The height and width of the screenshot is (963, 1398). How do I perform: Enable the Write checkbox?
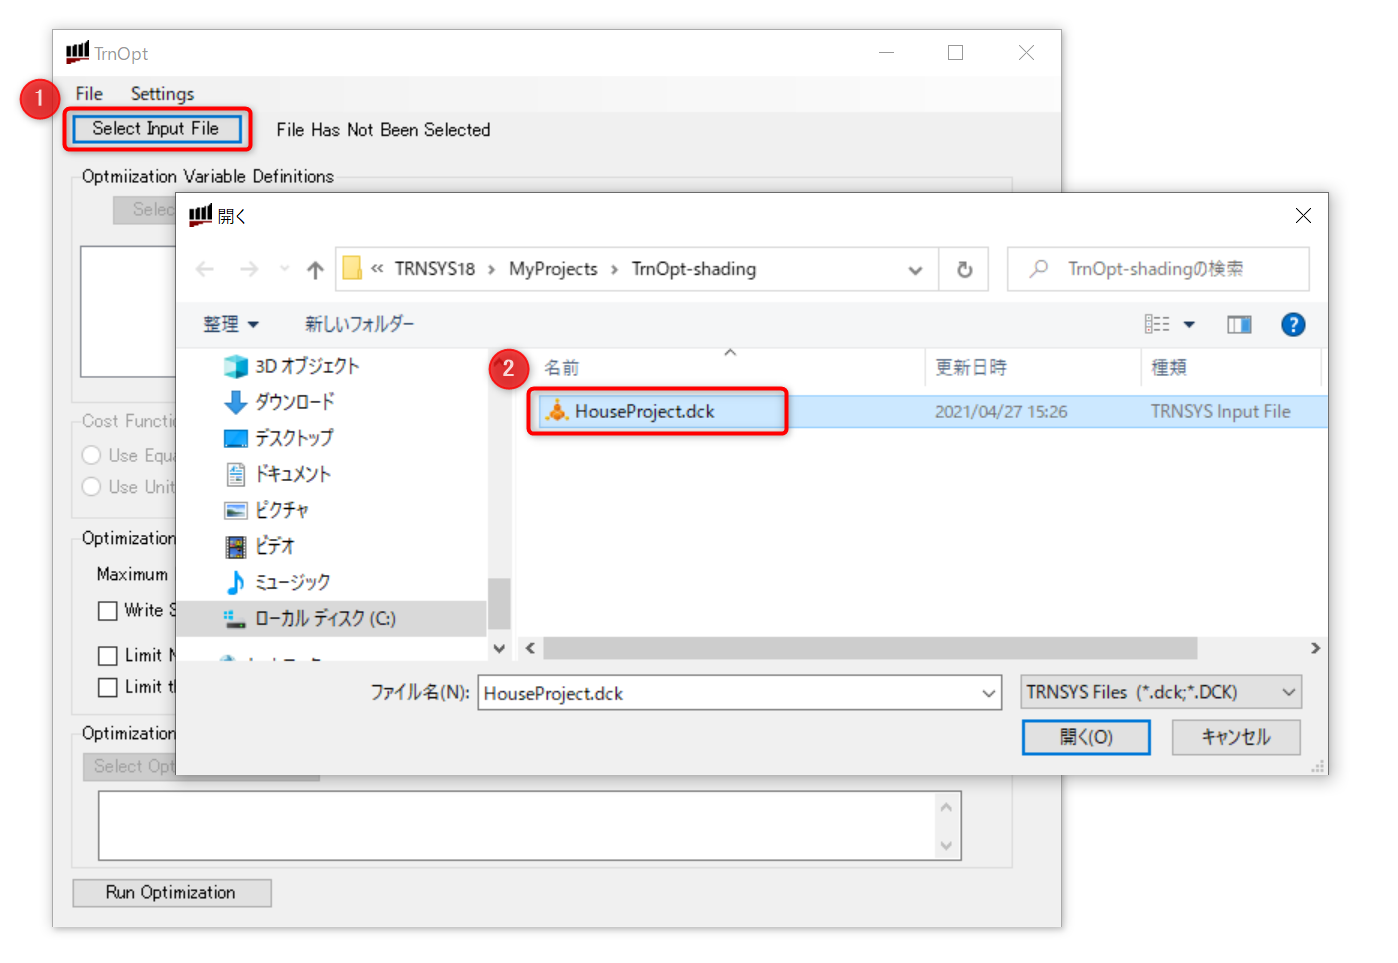[108, 611]
